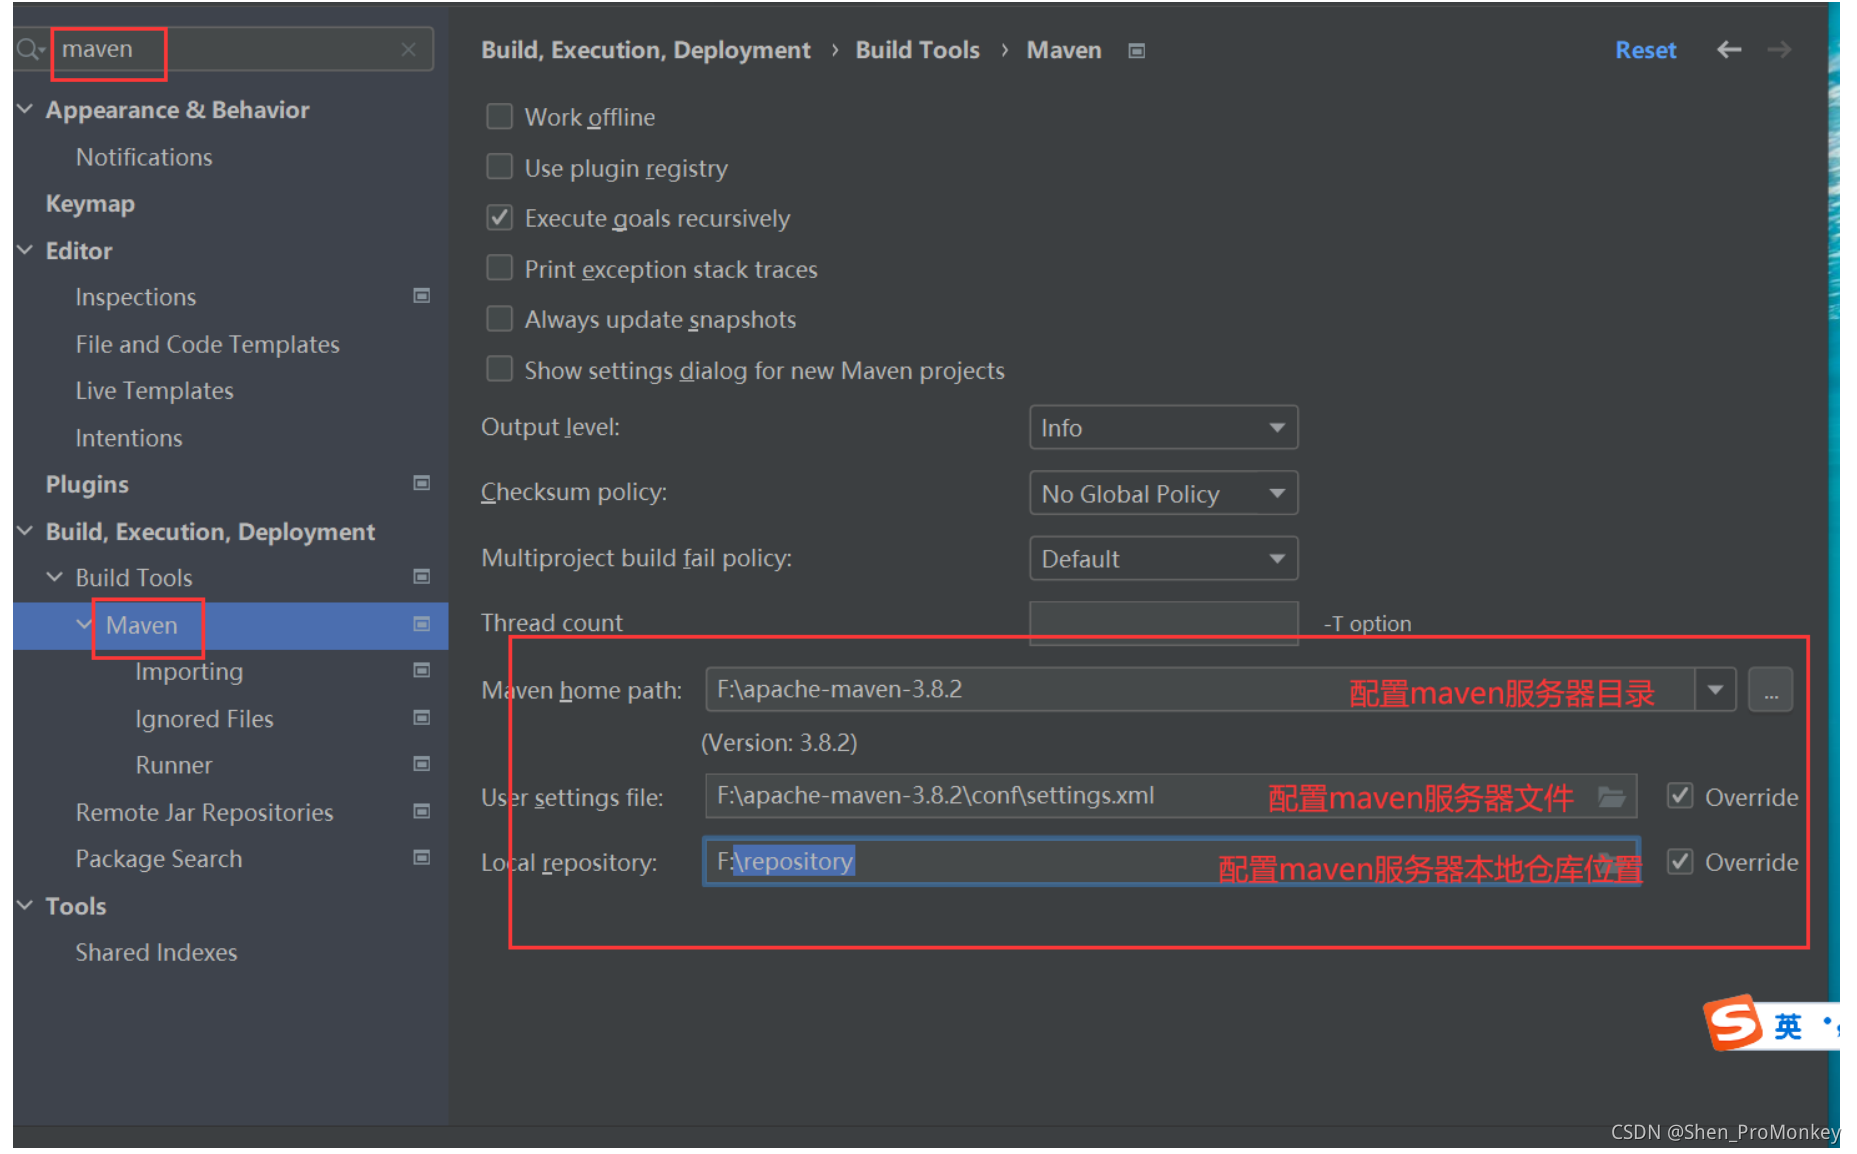
Task: Click the User settings file path field
Action: click(1171, 797)
